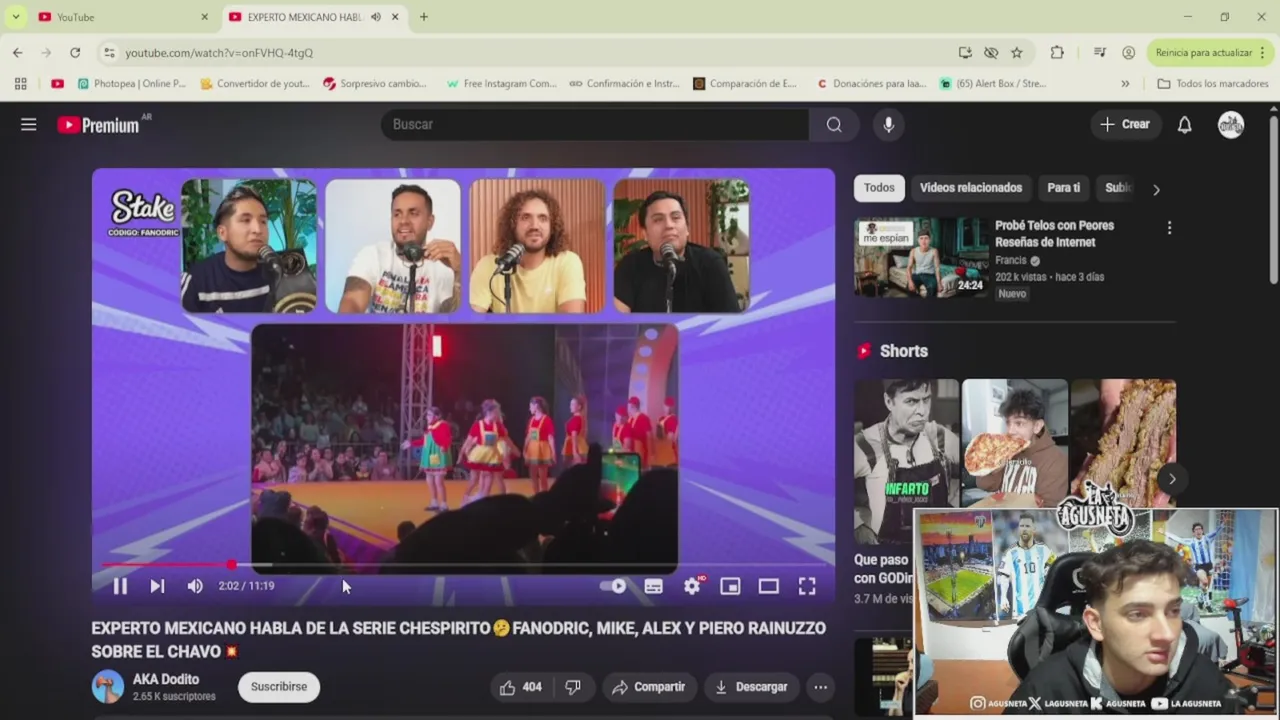Screen dimensions: 1280x720
Task: Open media controls icon in toolbar
Action: click(x=1100, y=52)
